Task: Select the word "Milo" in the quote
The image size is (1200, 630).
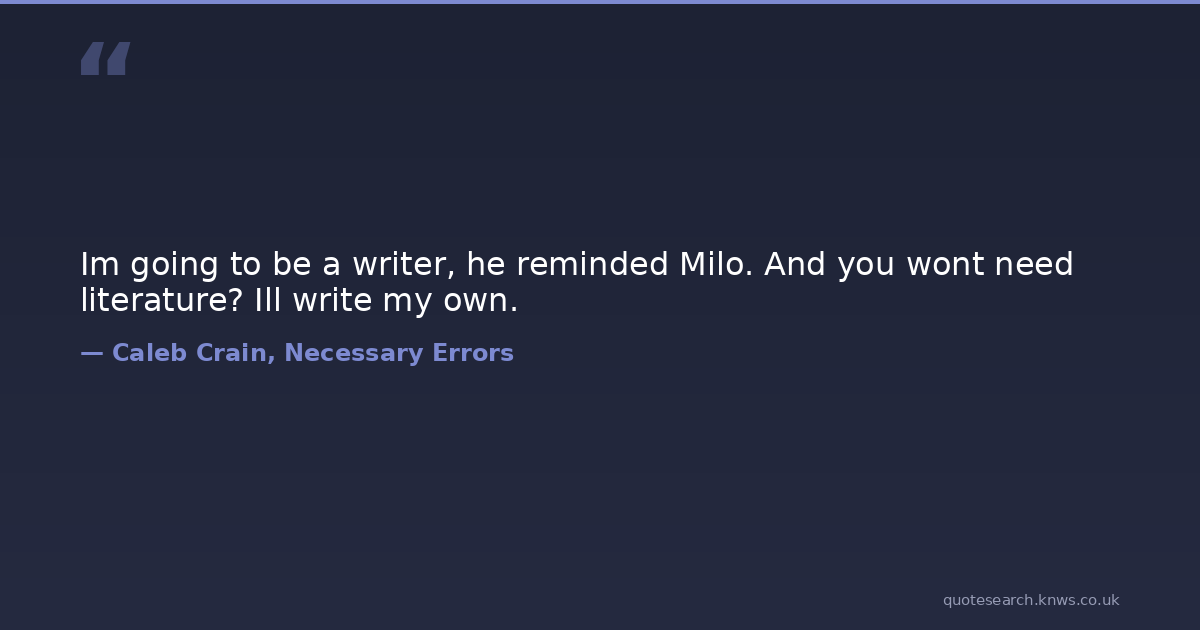Action: click(x=717, y=265)
